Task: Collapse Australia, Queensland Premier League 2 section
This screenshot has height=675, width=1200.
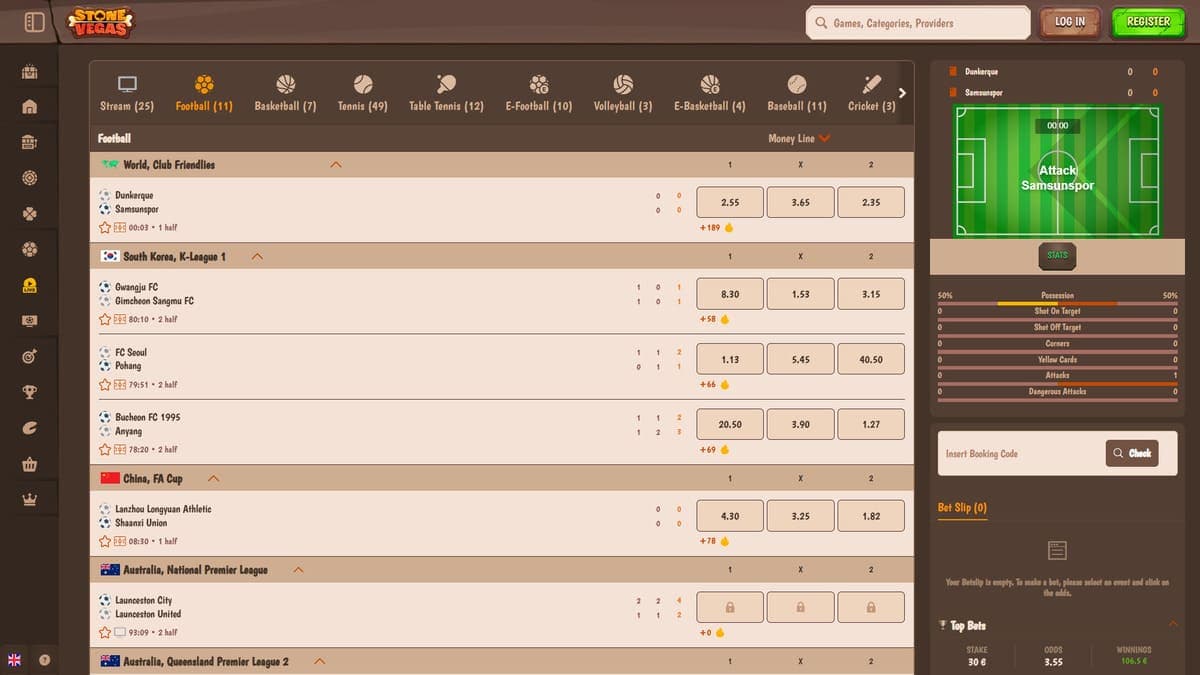Action: pyautogui.click(x=320, y=661)
